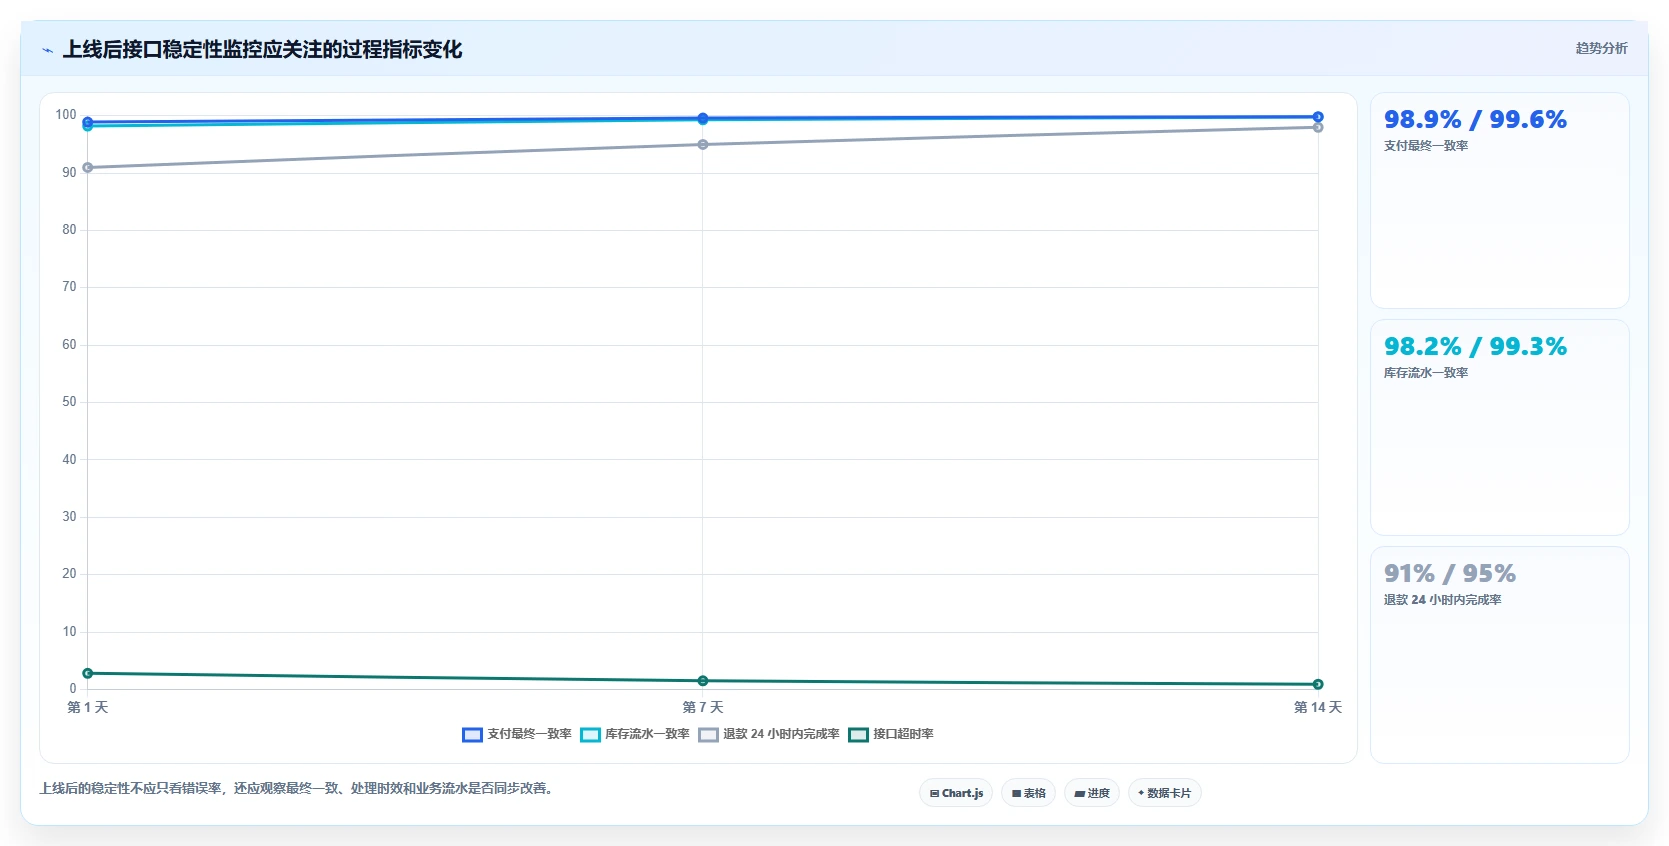Hide the 接口超时率 legend series
Image resolution: width=1669 pixels, height=846 pixels.
tap(891, 734)
